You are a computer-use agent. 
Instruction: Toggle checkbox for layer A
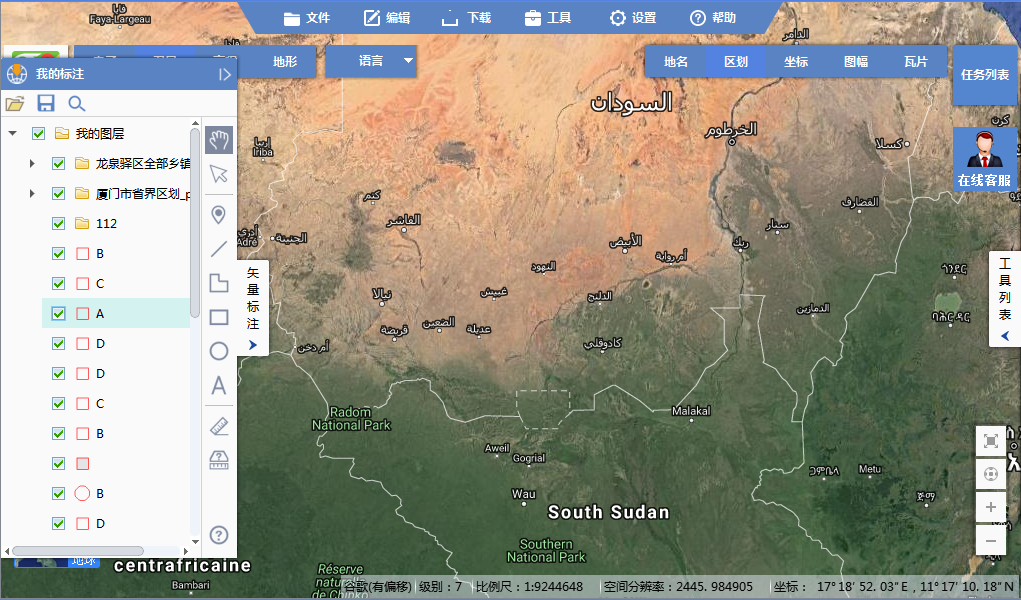click(x=58, y=314)
